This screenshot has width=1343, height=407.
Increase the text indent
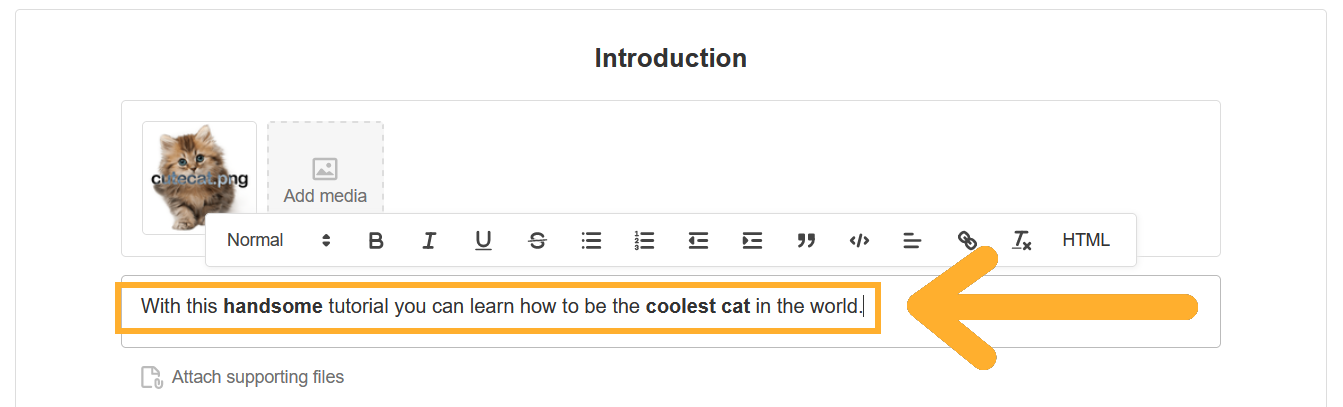pyautogui.click(x=752, y=241)
